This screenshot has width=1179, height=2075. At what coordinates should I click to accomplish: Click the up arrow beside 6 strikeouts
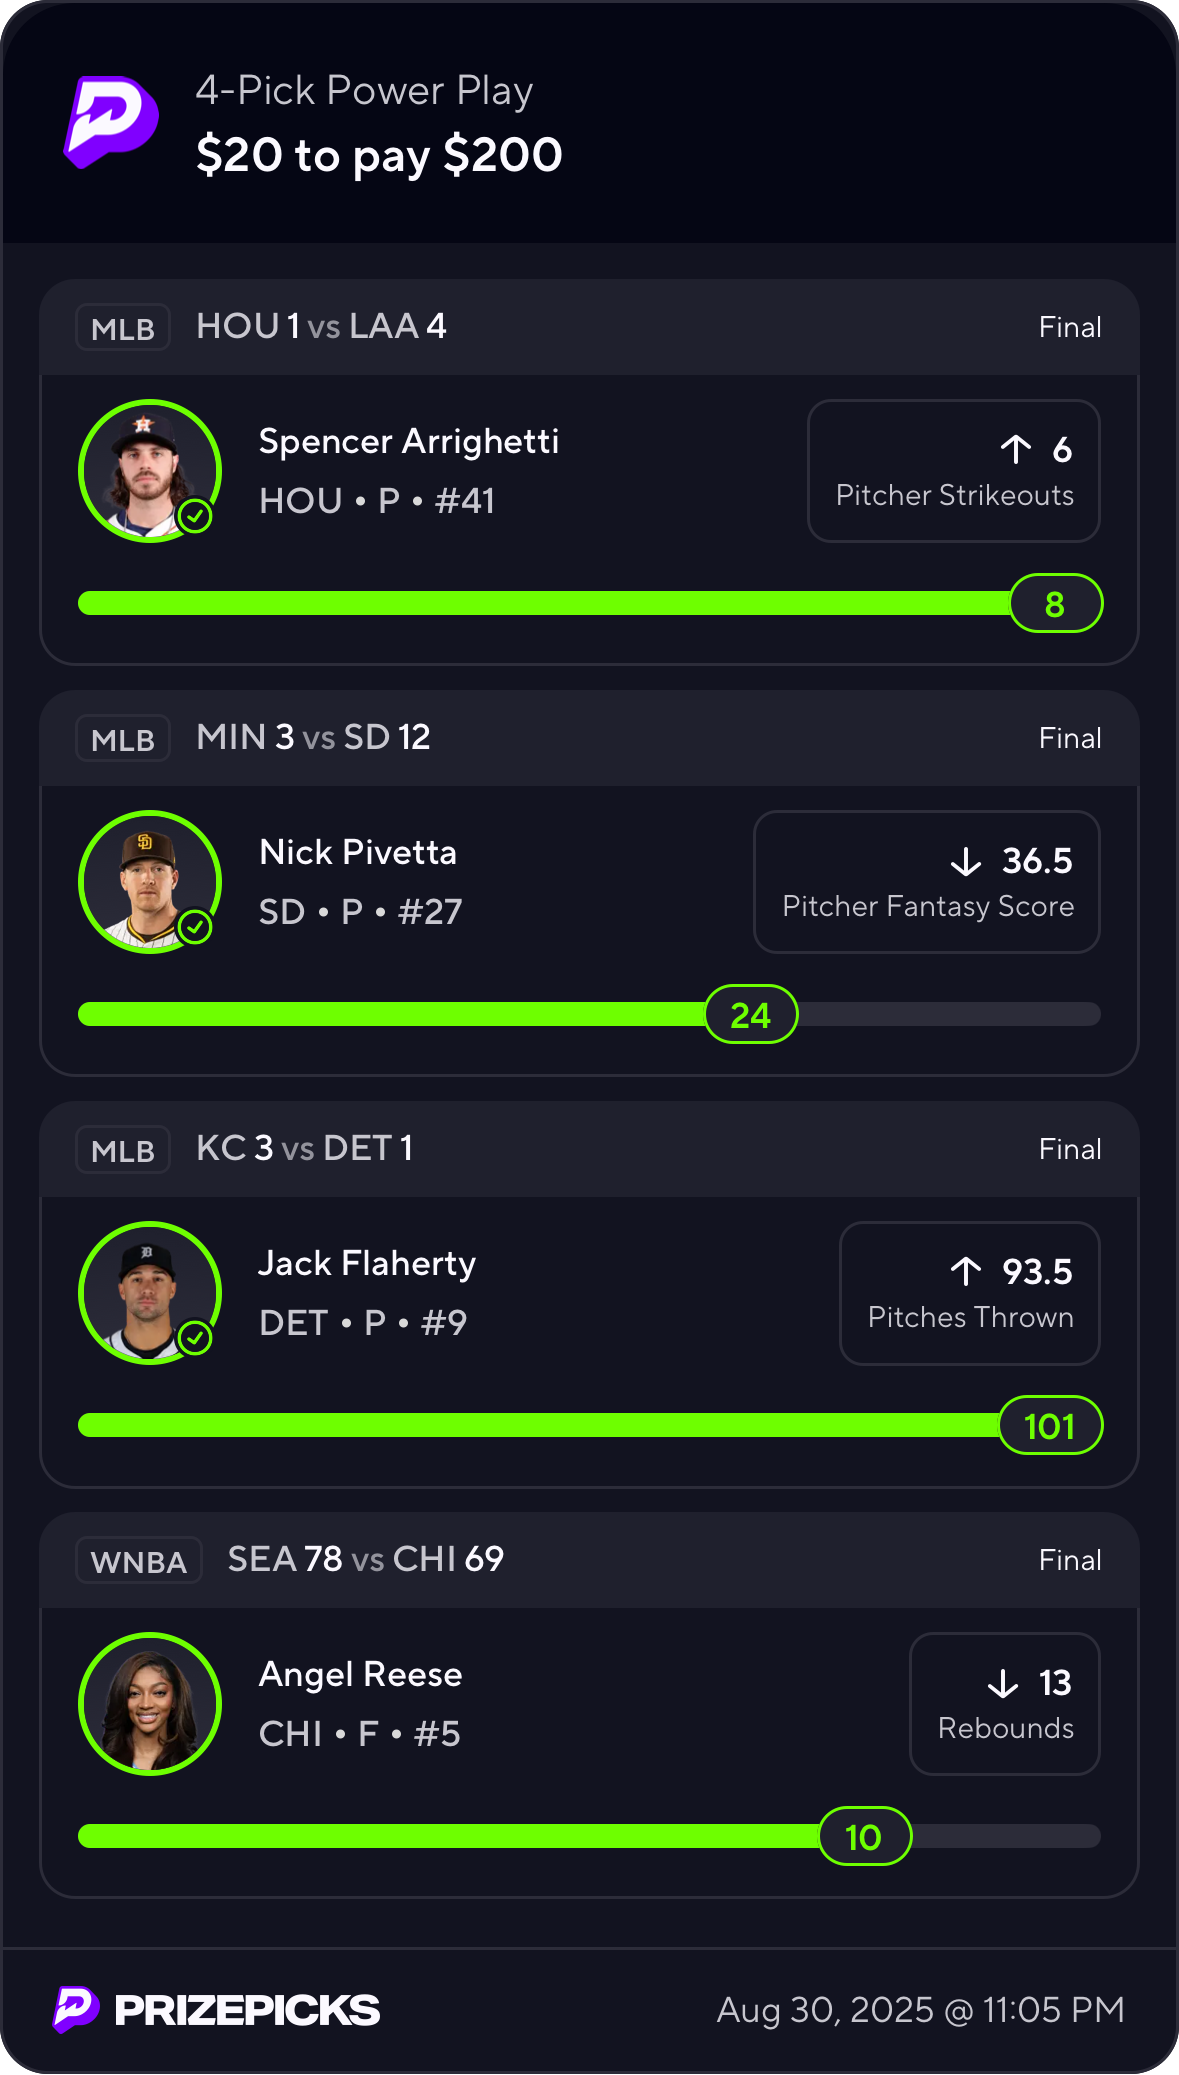(1015, 450)
